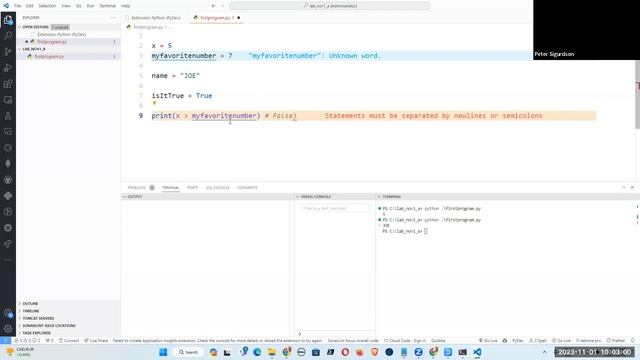
Task: Select the firstprogram.py editor tab
Action: tap(216, 18)
